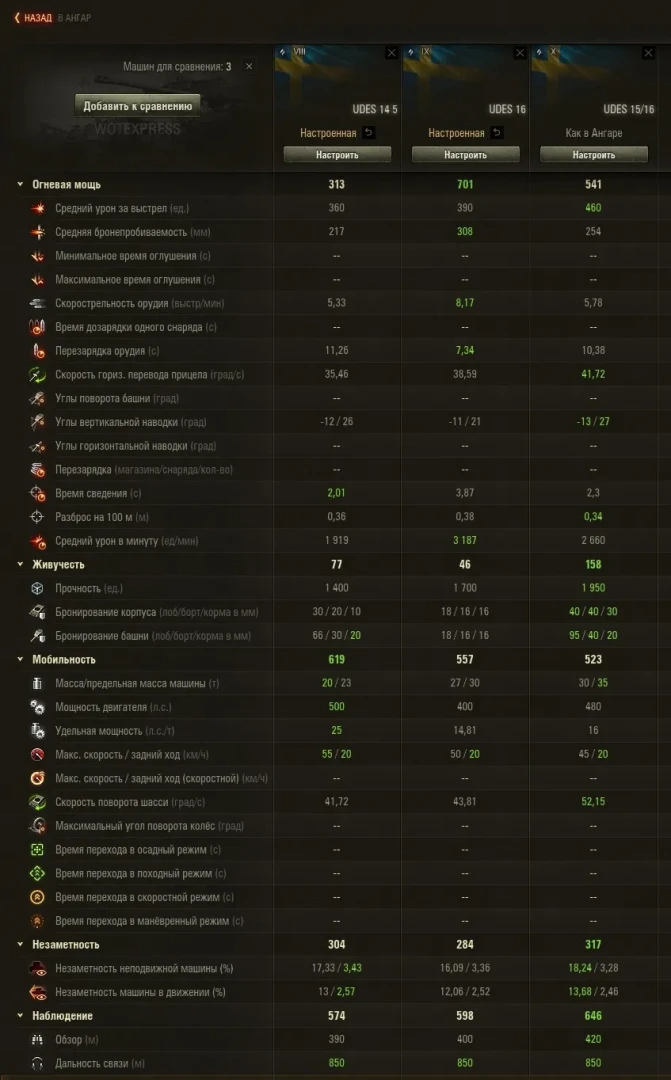This screenshot has width=671, height=1080.
Task: Remove UDES 14 5 from the comparison
Action: 392,53
